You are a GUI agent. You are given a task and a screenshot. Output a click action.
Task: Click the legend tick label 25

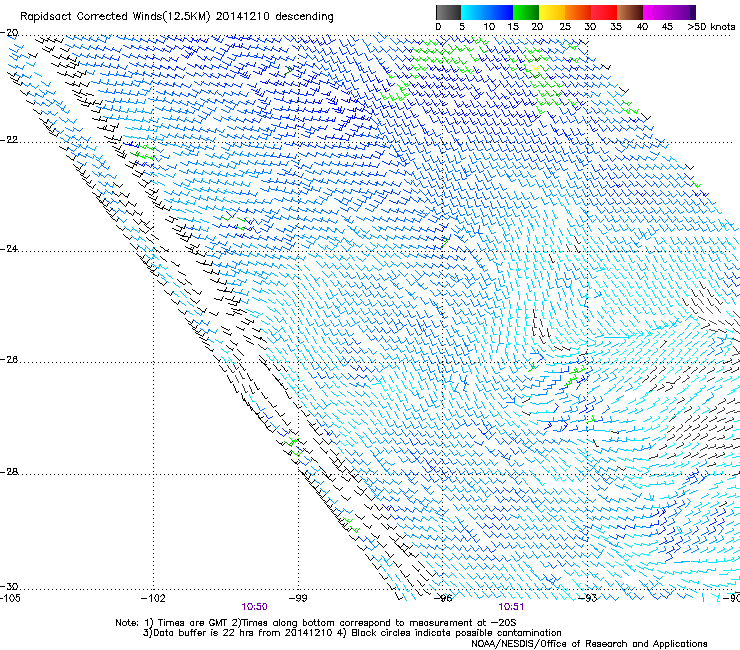coord(565,27)
